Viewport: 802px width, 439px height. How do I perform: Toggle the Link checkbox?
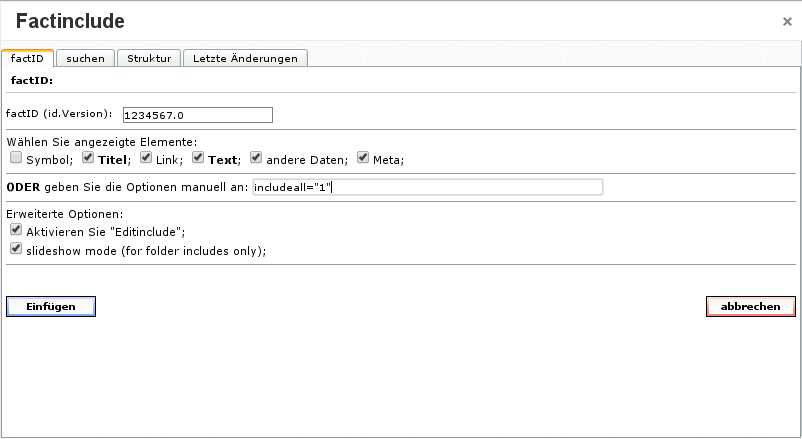click(146, 158)
